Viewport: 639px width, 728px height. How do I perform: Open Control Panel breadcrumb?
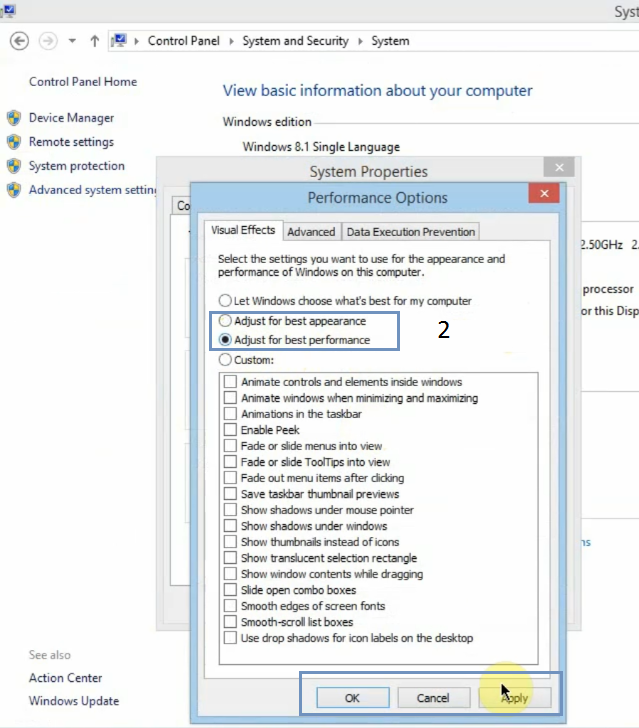pos(184,41)
